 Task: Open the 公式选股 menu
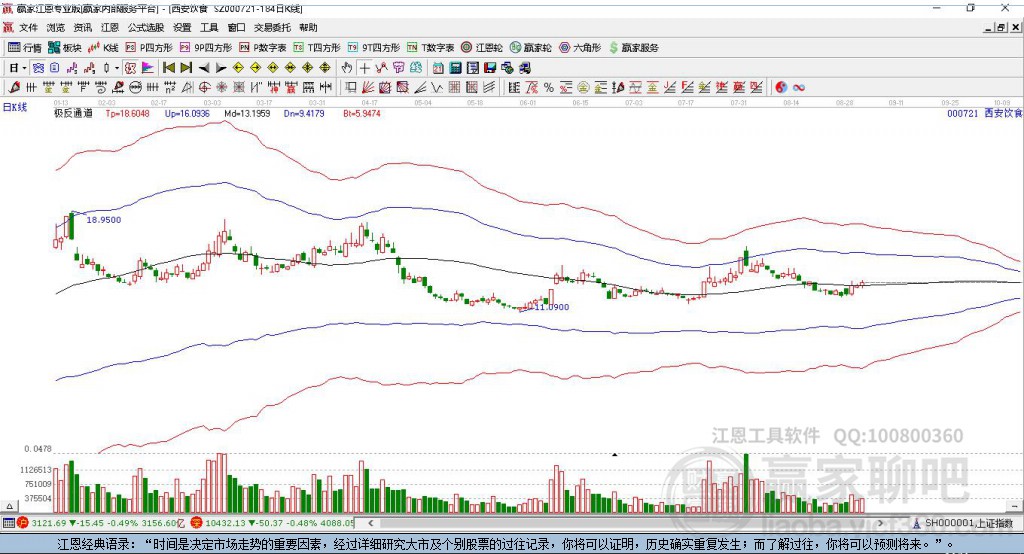coord(146,27)
